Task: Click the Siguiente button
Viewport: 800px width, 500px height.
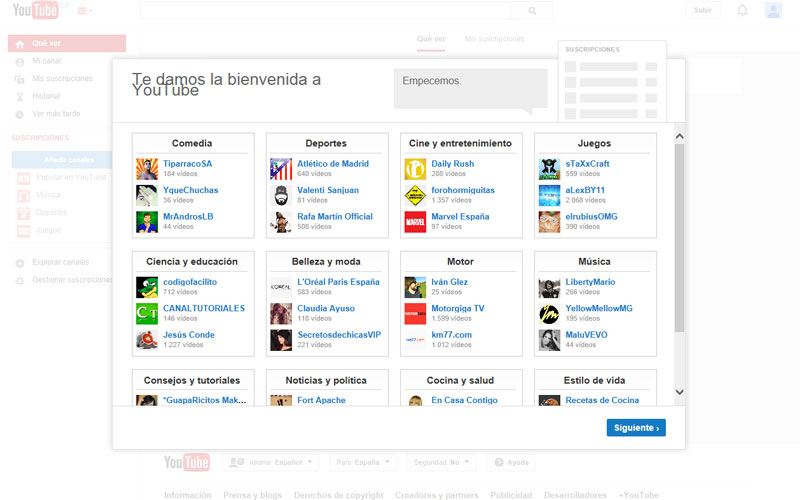Action: tap(636, 428)
